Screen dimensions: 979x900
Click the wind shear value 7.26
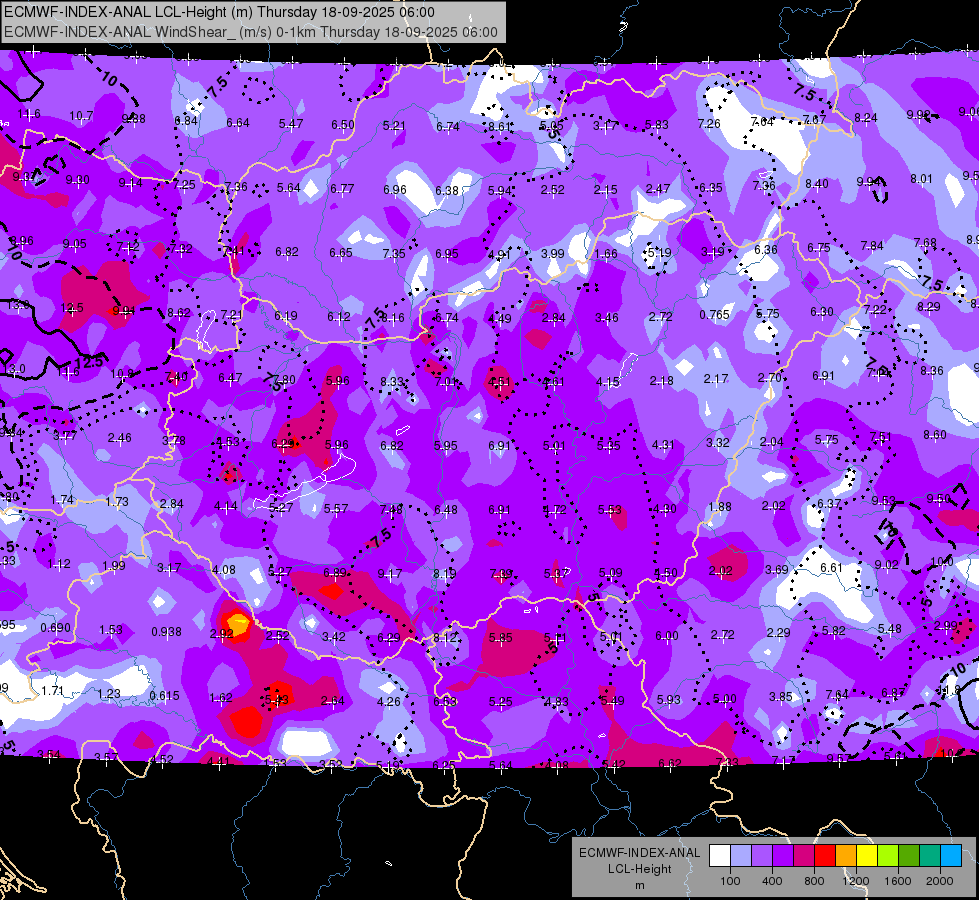coord(709,124)
